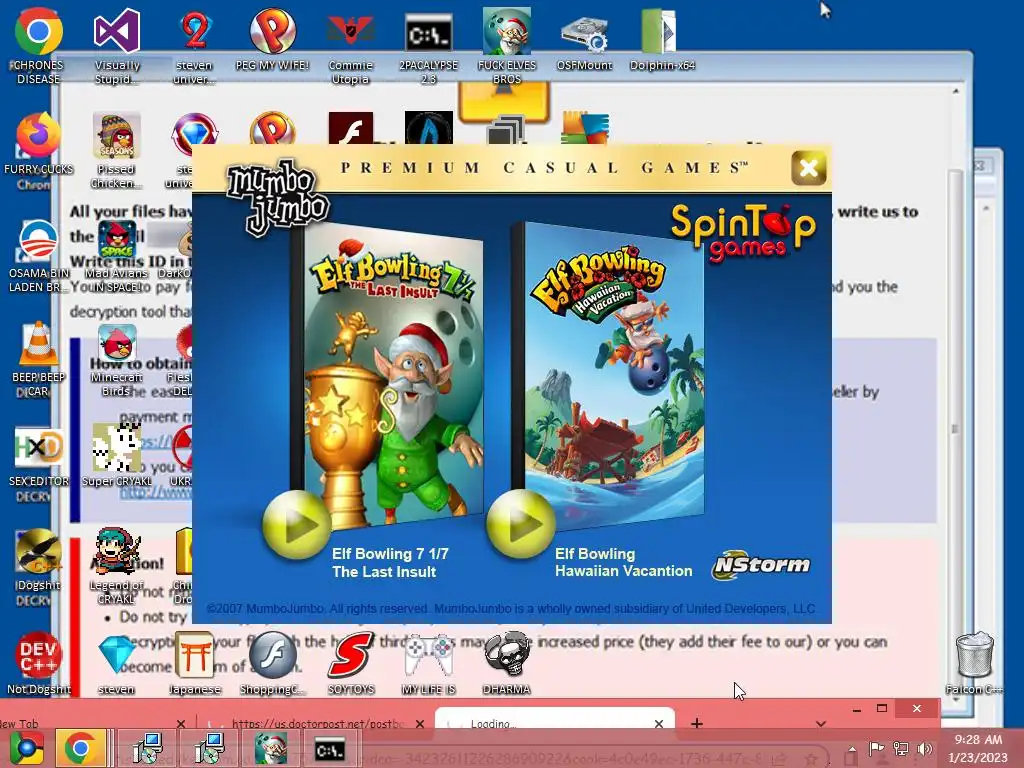Open MY LIFE IS game controller icon
Screen dimensions: 1024x768
[x=428, y=663]
